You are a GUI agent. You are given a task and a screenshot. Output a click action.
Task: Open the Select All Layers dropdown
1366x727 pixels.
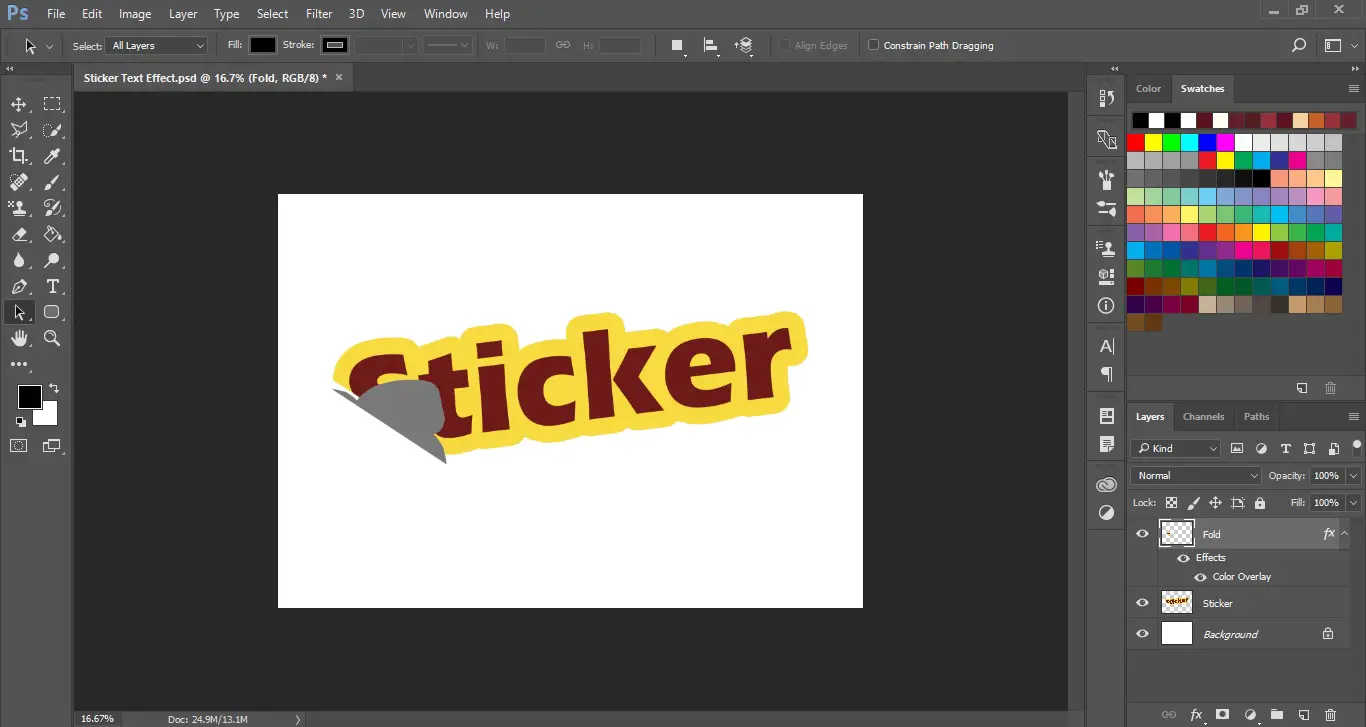[x=155, y=45]
